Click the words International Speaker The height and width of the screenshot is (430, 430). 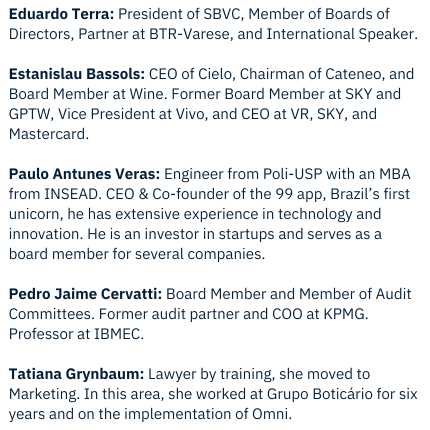pos(340,34)
